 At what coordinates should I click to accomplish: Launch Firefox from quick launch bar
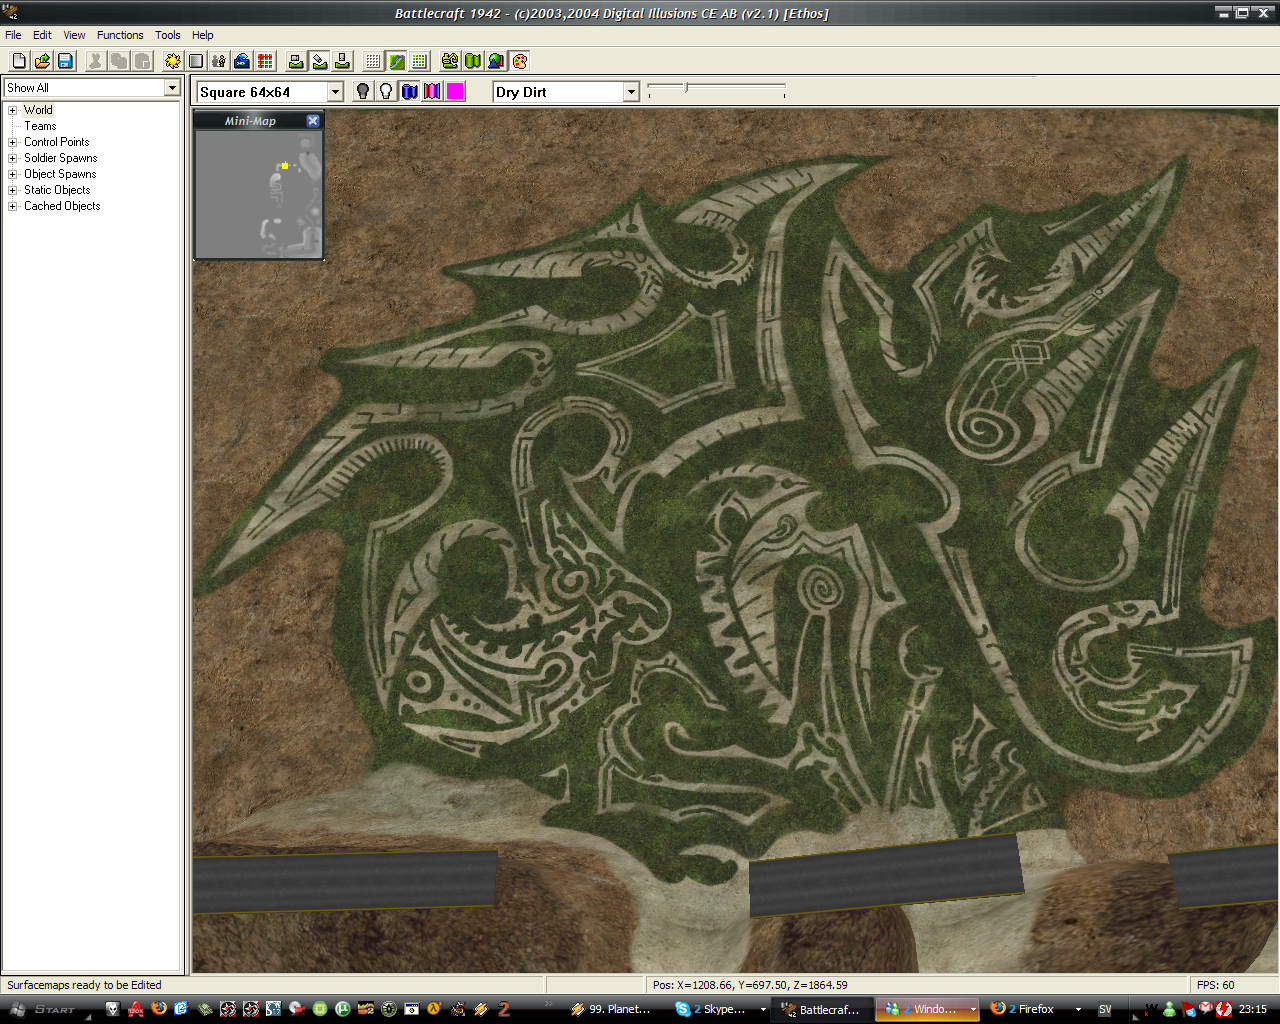(158, 1009)
